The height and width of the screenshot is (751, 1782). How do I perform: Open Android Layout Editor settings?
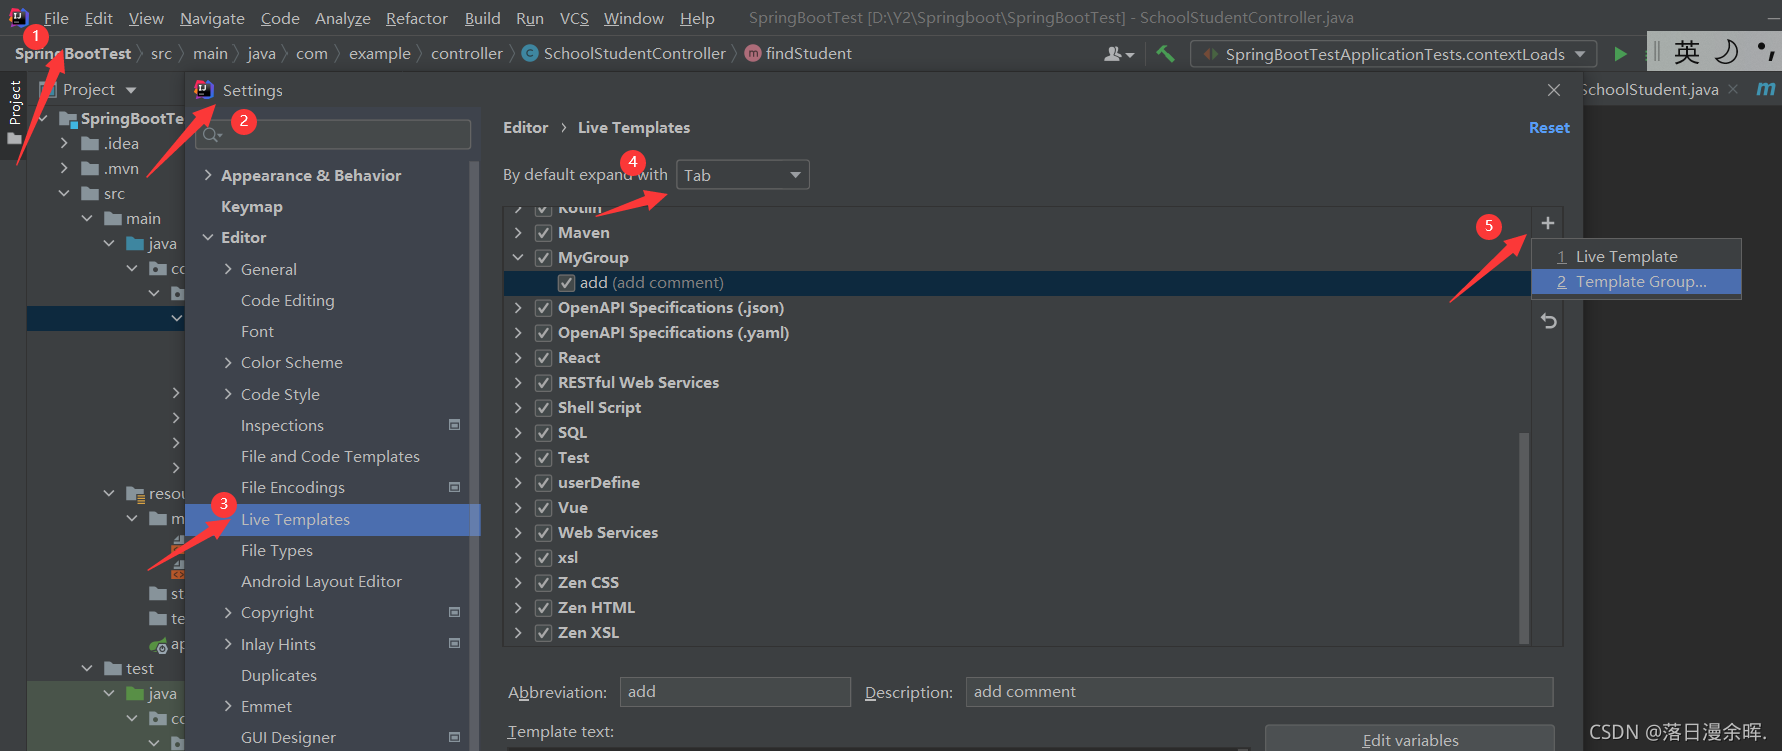[321, 581]
